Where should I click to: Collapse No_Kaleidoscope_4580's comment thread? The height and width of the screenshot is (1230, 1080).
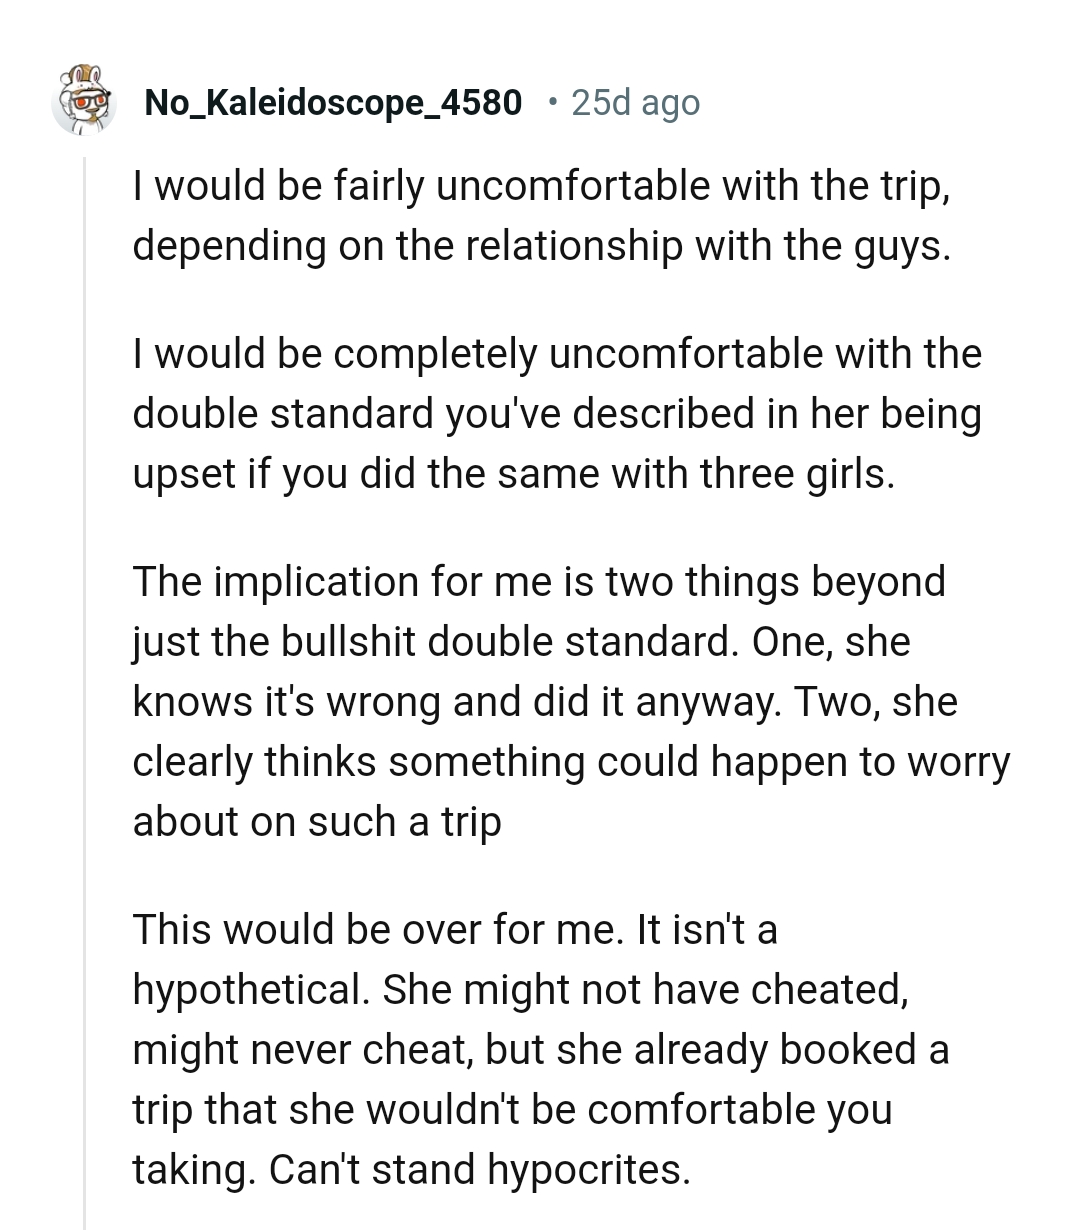pos(85,600)
